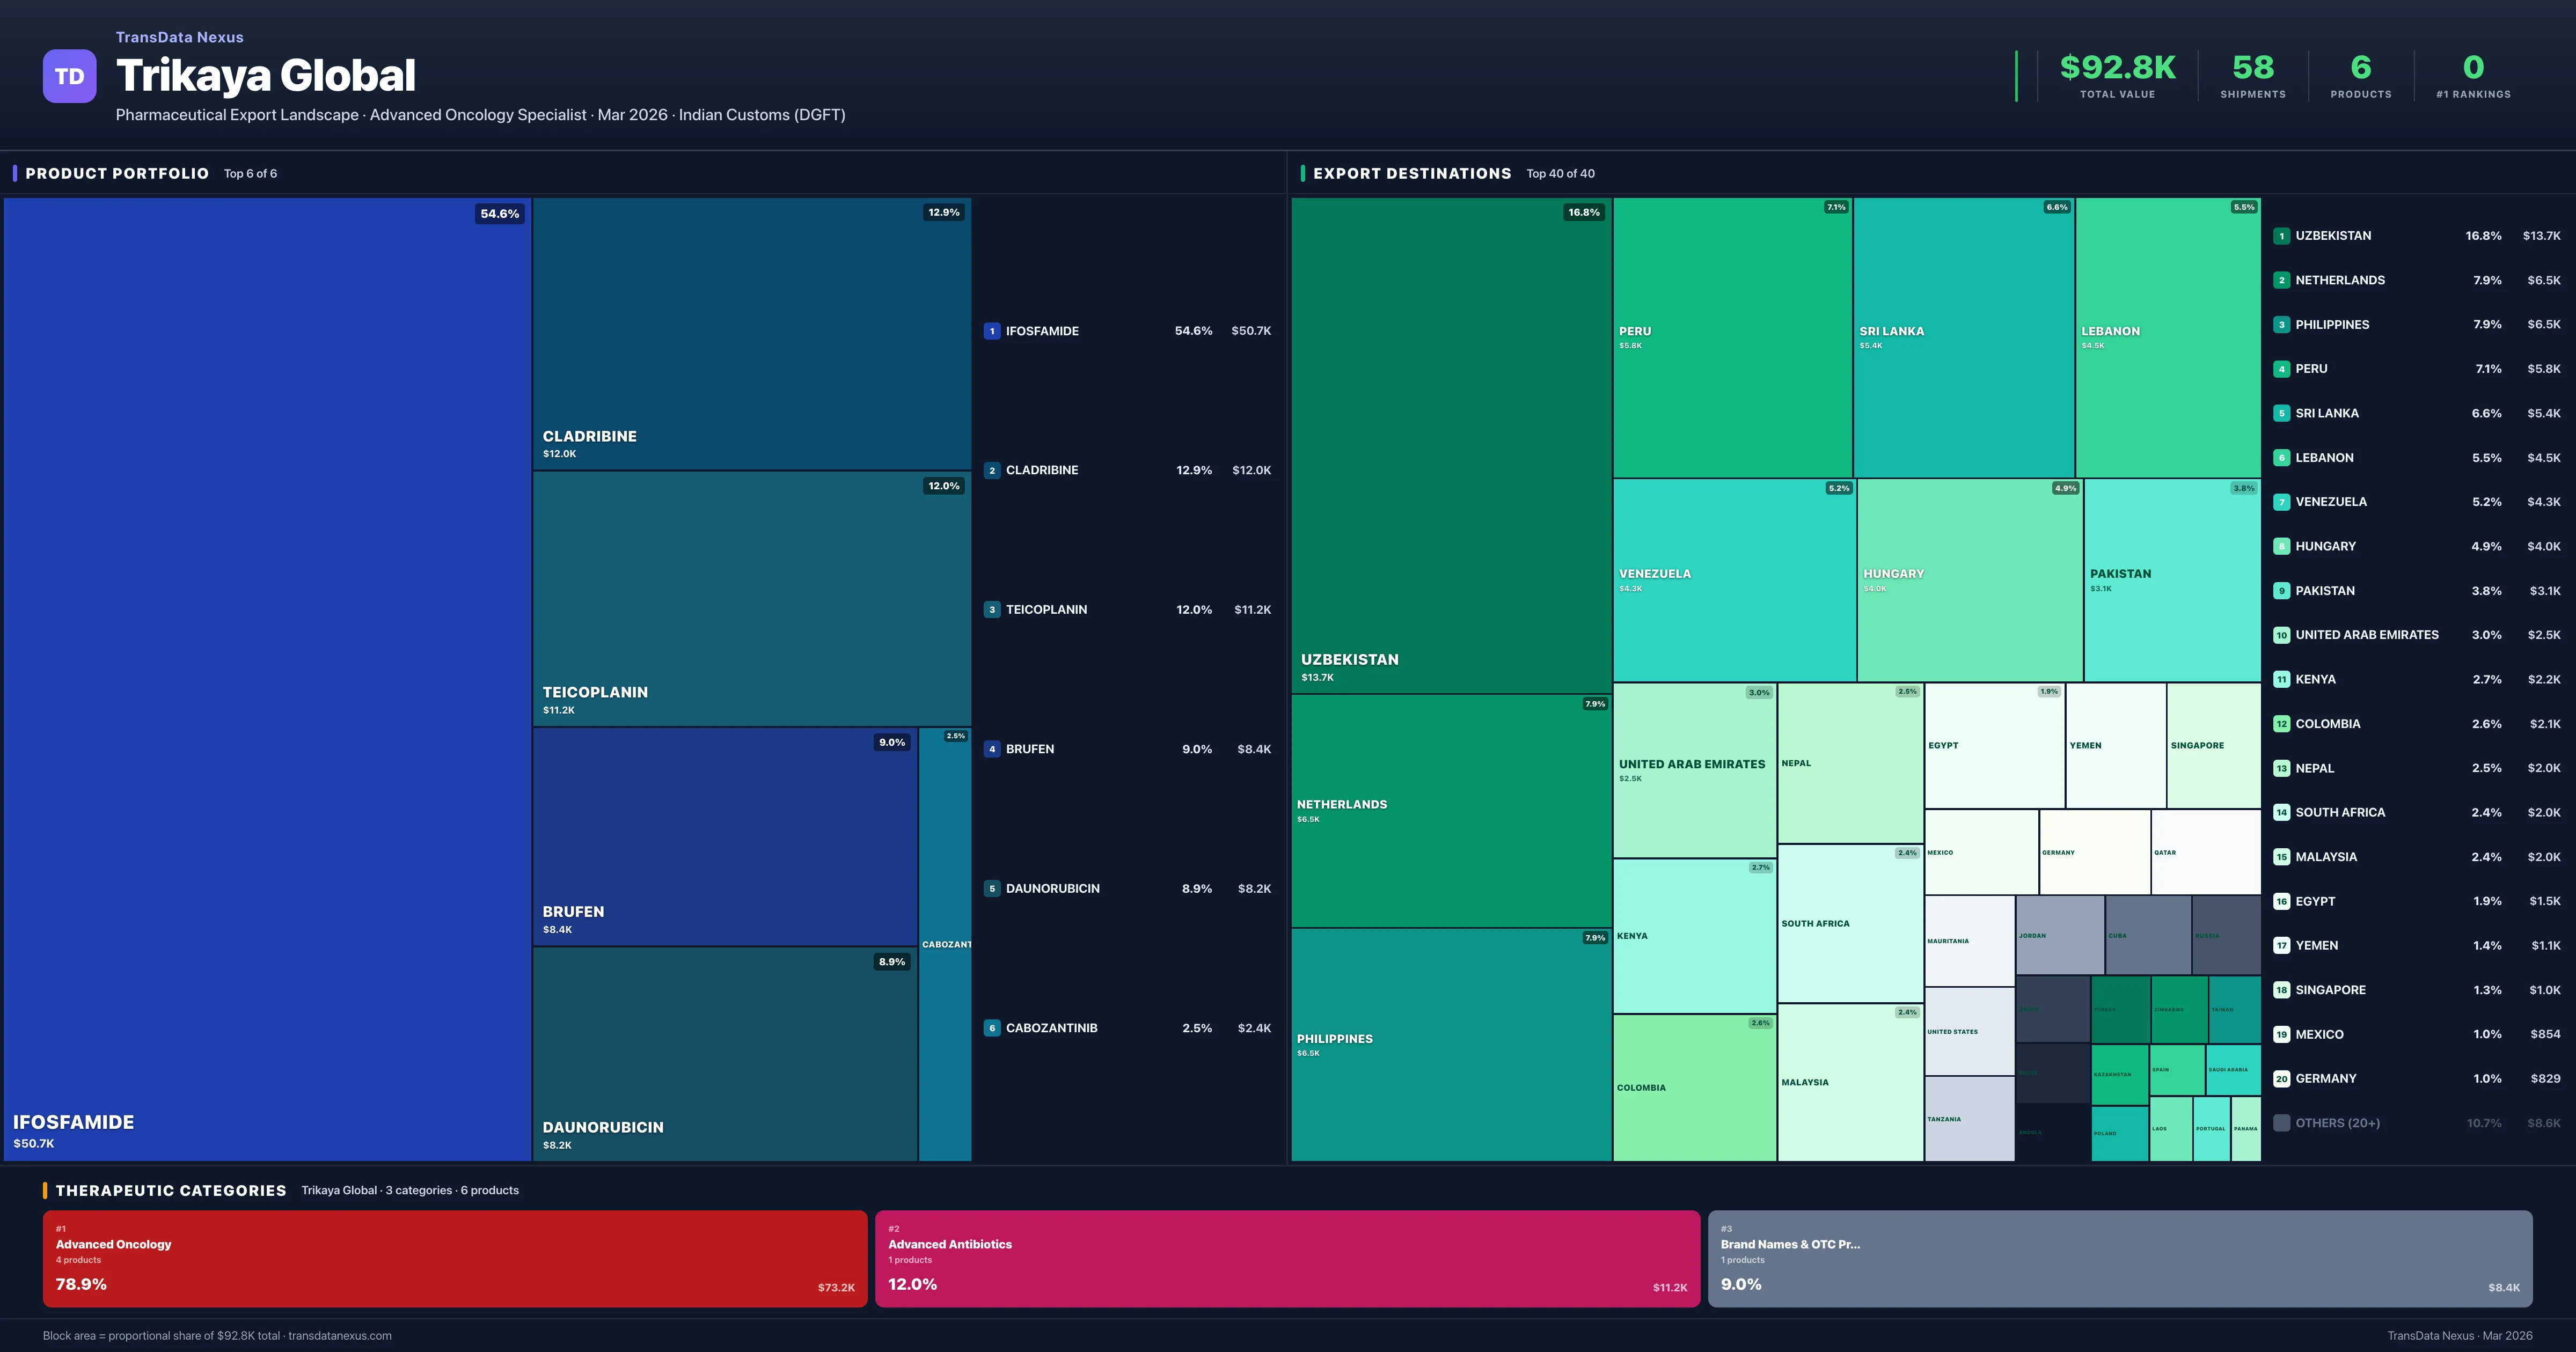Expand the Top 40 of 40 destination list
Image resolution: width=2576 pixels, height=1352 pixels.
(x=1560, y=173)
